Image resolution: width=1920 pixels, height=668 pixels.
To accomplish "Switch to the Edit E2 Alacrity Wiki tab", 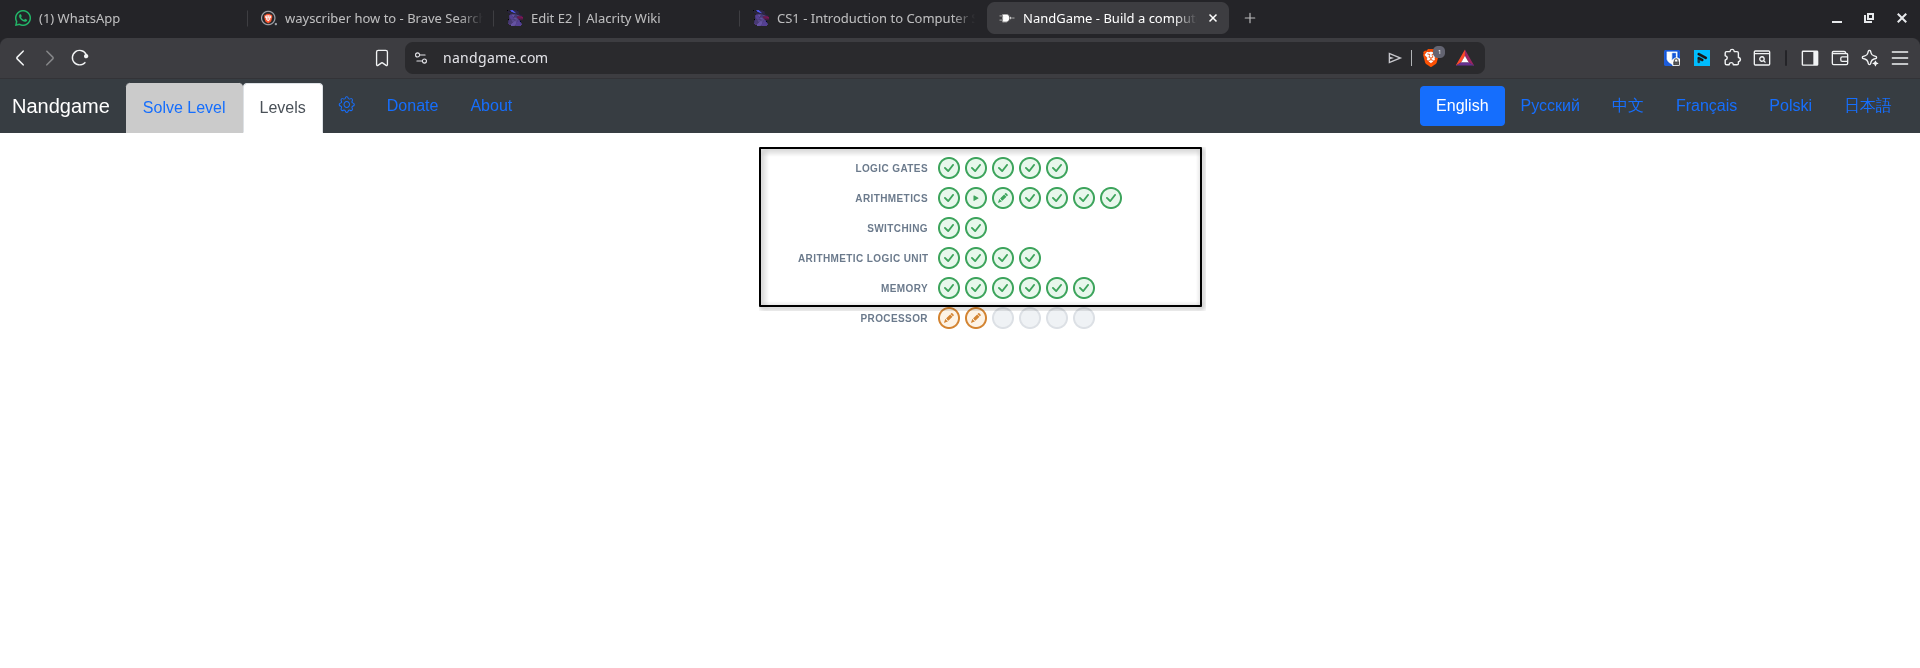I will point(615,18).
